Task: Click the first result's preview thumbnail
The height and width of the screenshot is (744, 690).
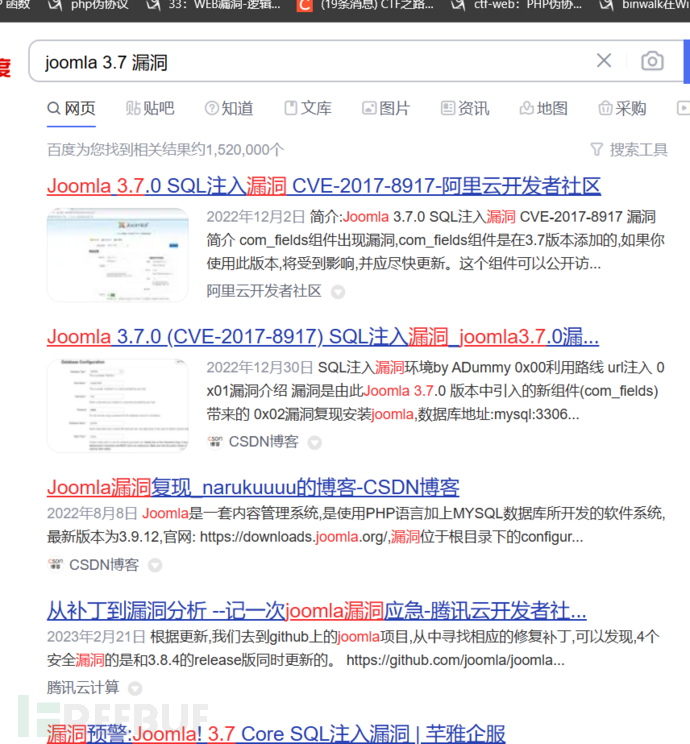Action: tap(117, 254)
